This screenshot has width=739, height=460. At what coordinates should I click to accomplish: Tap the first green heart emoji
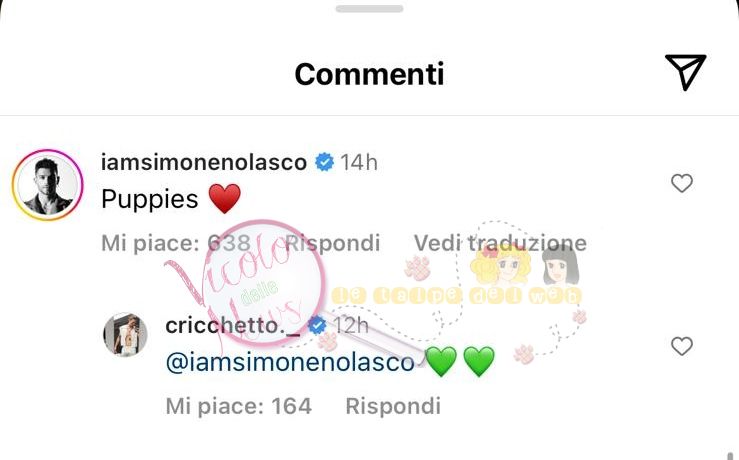441,361
